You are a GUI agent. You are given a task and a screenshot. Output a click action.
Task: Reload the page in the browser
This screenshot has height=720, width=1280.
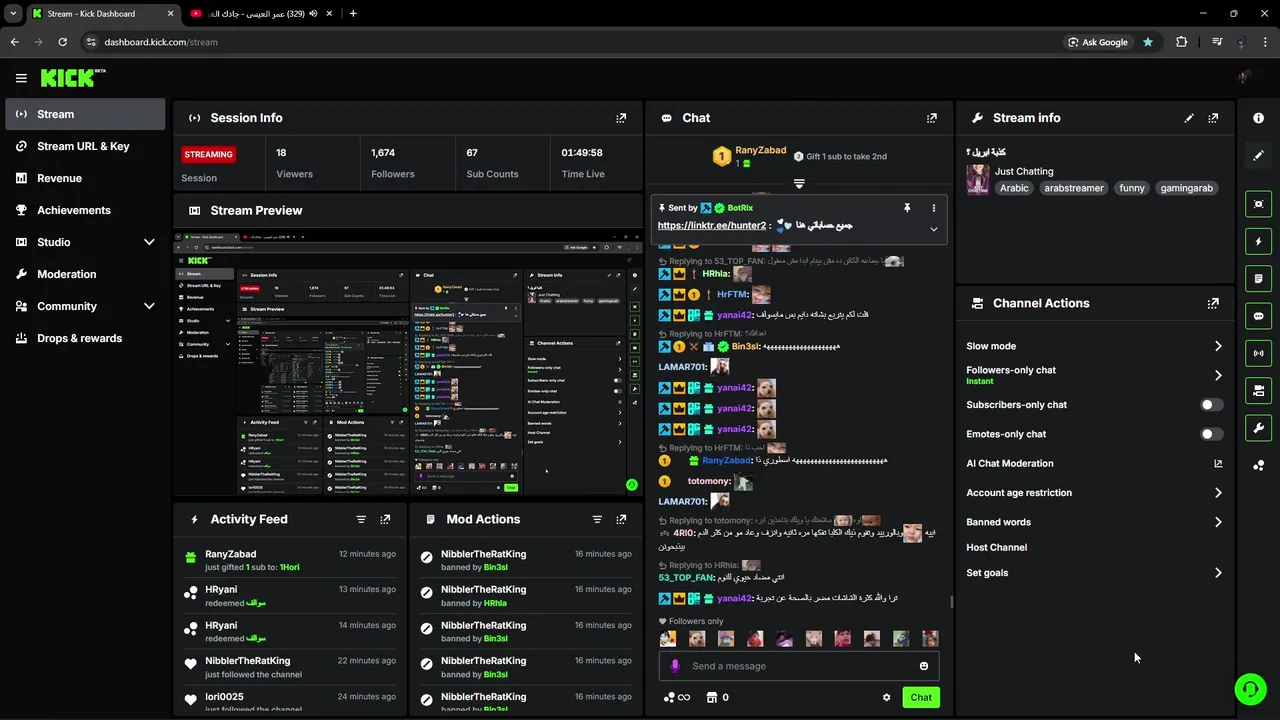click(62, 42)
